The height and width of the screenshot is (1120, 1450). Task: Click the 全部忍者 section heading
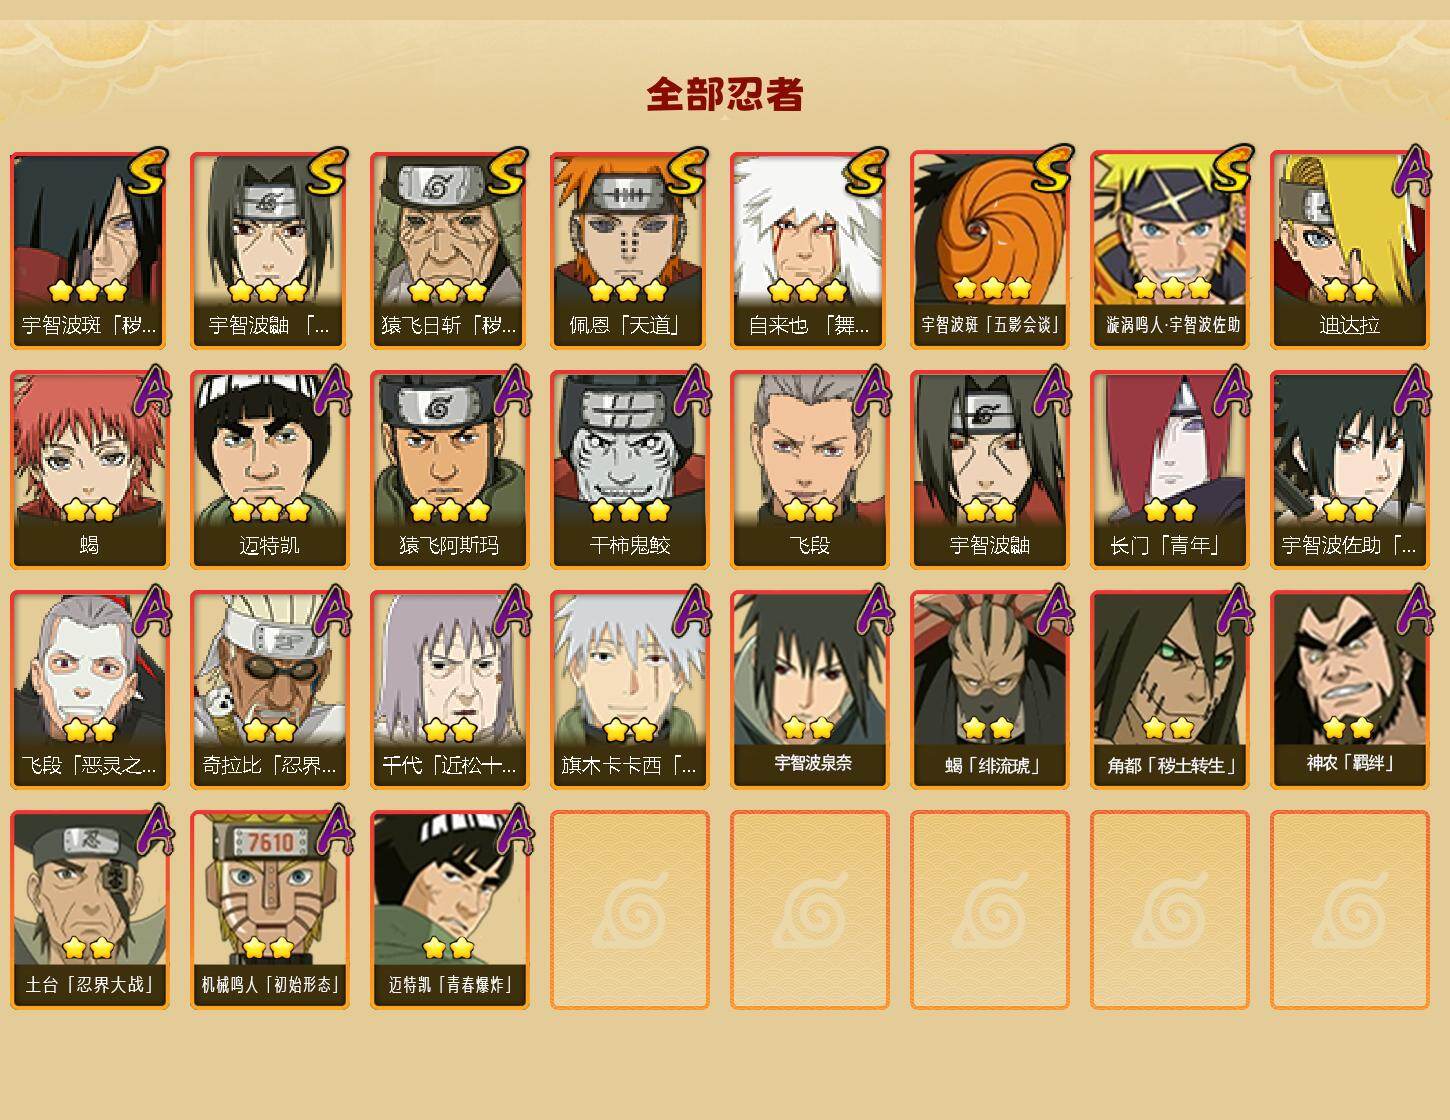click(725, 95)
